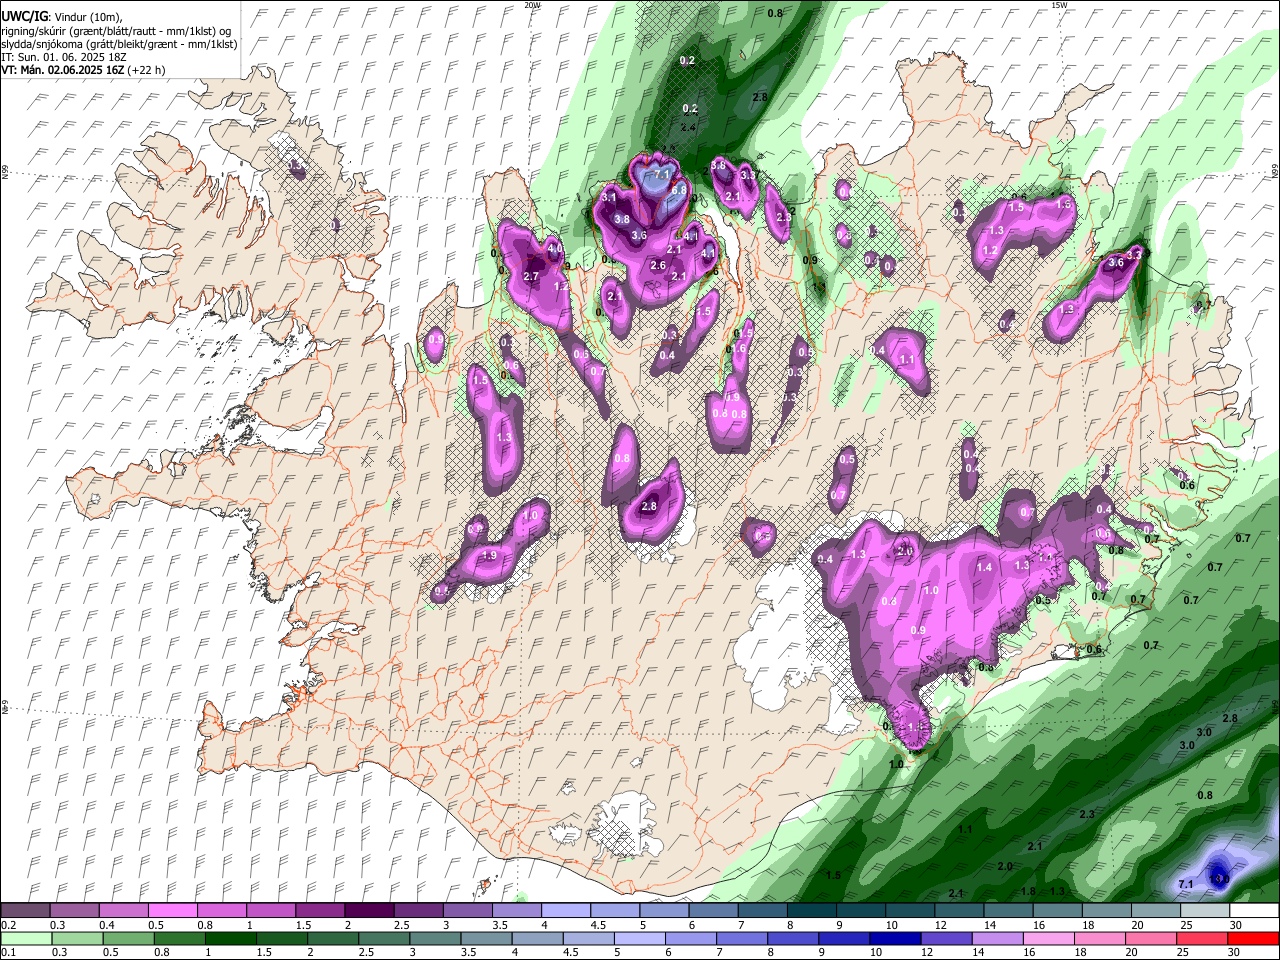Image resolution: width=1280 pixels, height=960 pixels.
Task: Pick dark teal snow swatch from 8 to 9
Action: click(x=811, y=911)
